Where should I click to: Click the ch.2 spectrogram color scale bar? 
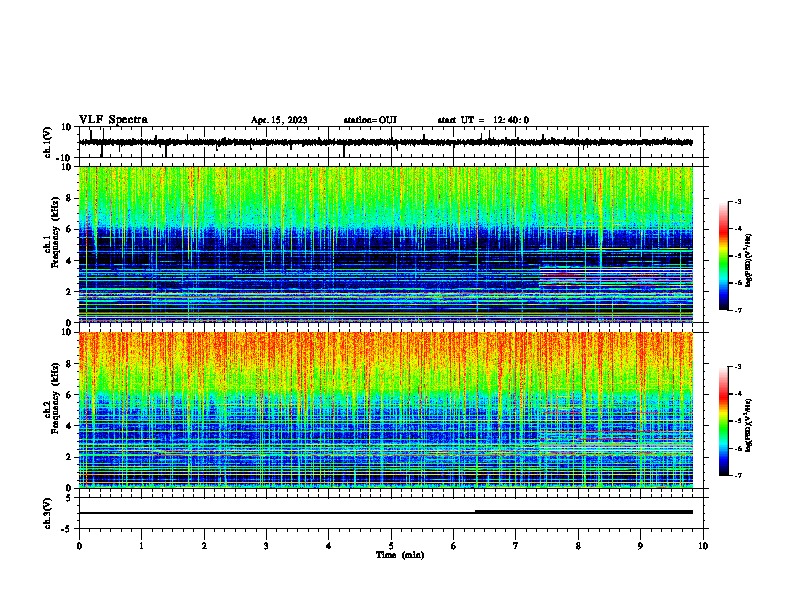(724, 421)
